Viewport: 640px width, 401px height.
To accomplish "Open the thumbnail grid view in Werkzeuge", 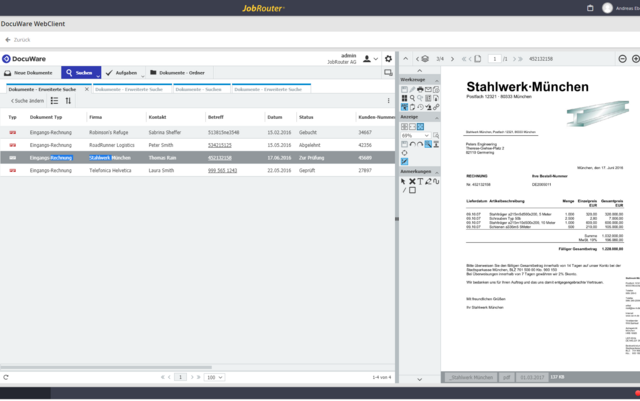I will (x=404, y=98).
